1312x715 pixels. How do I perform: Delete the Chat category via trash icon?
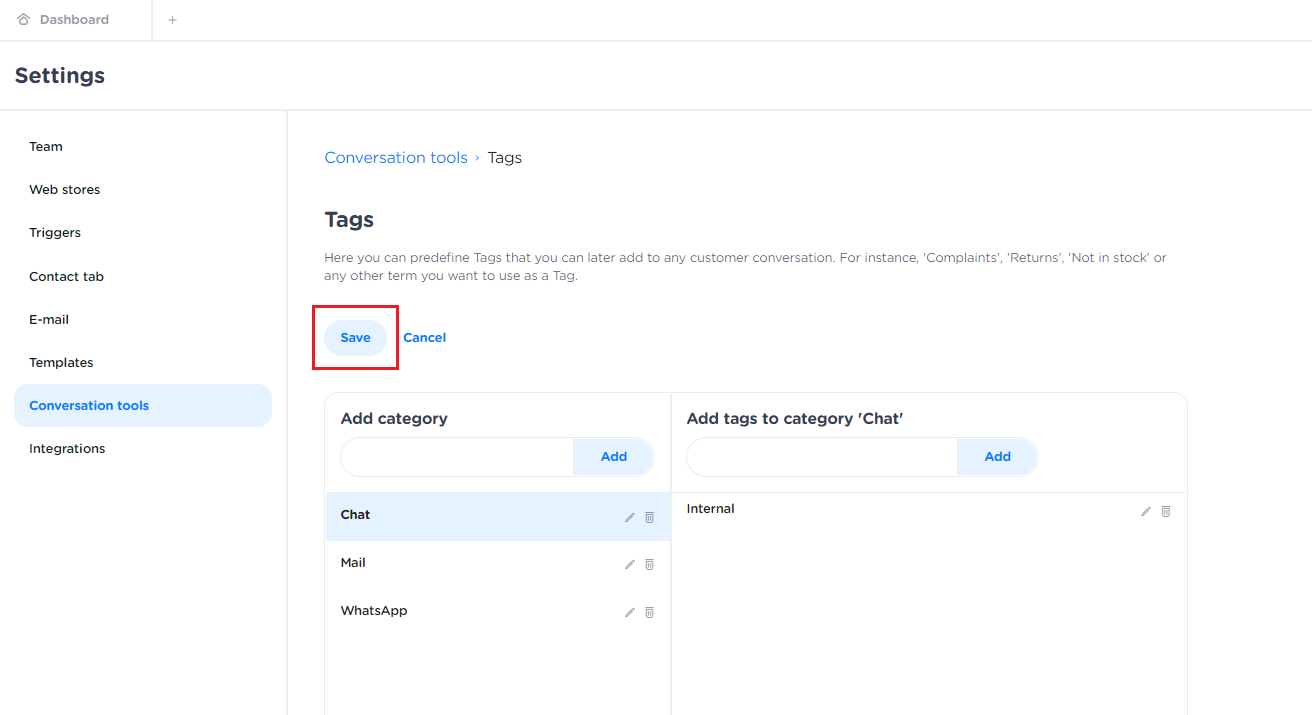(x=649, y=517)
